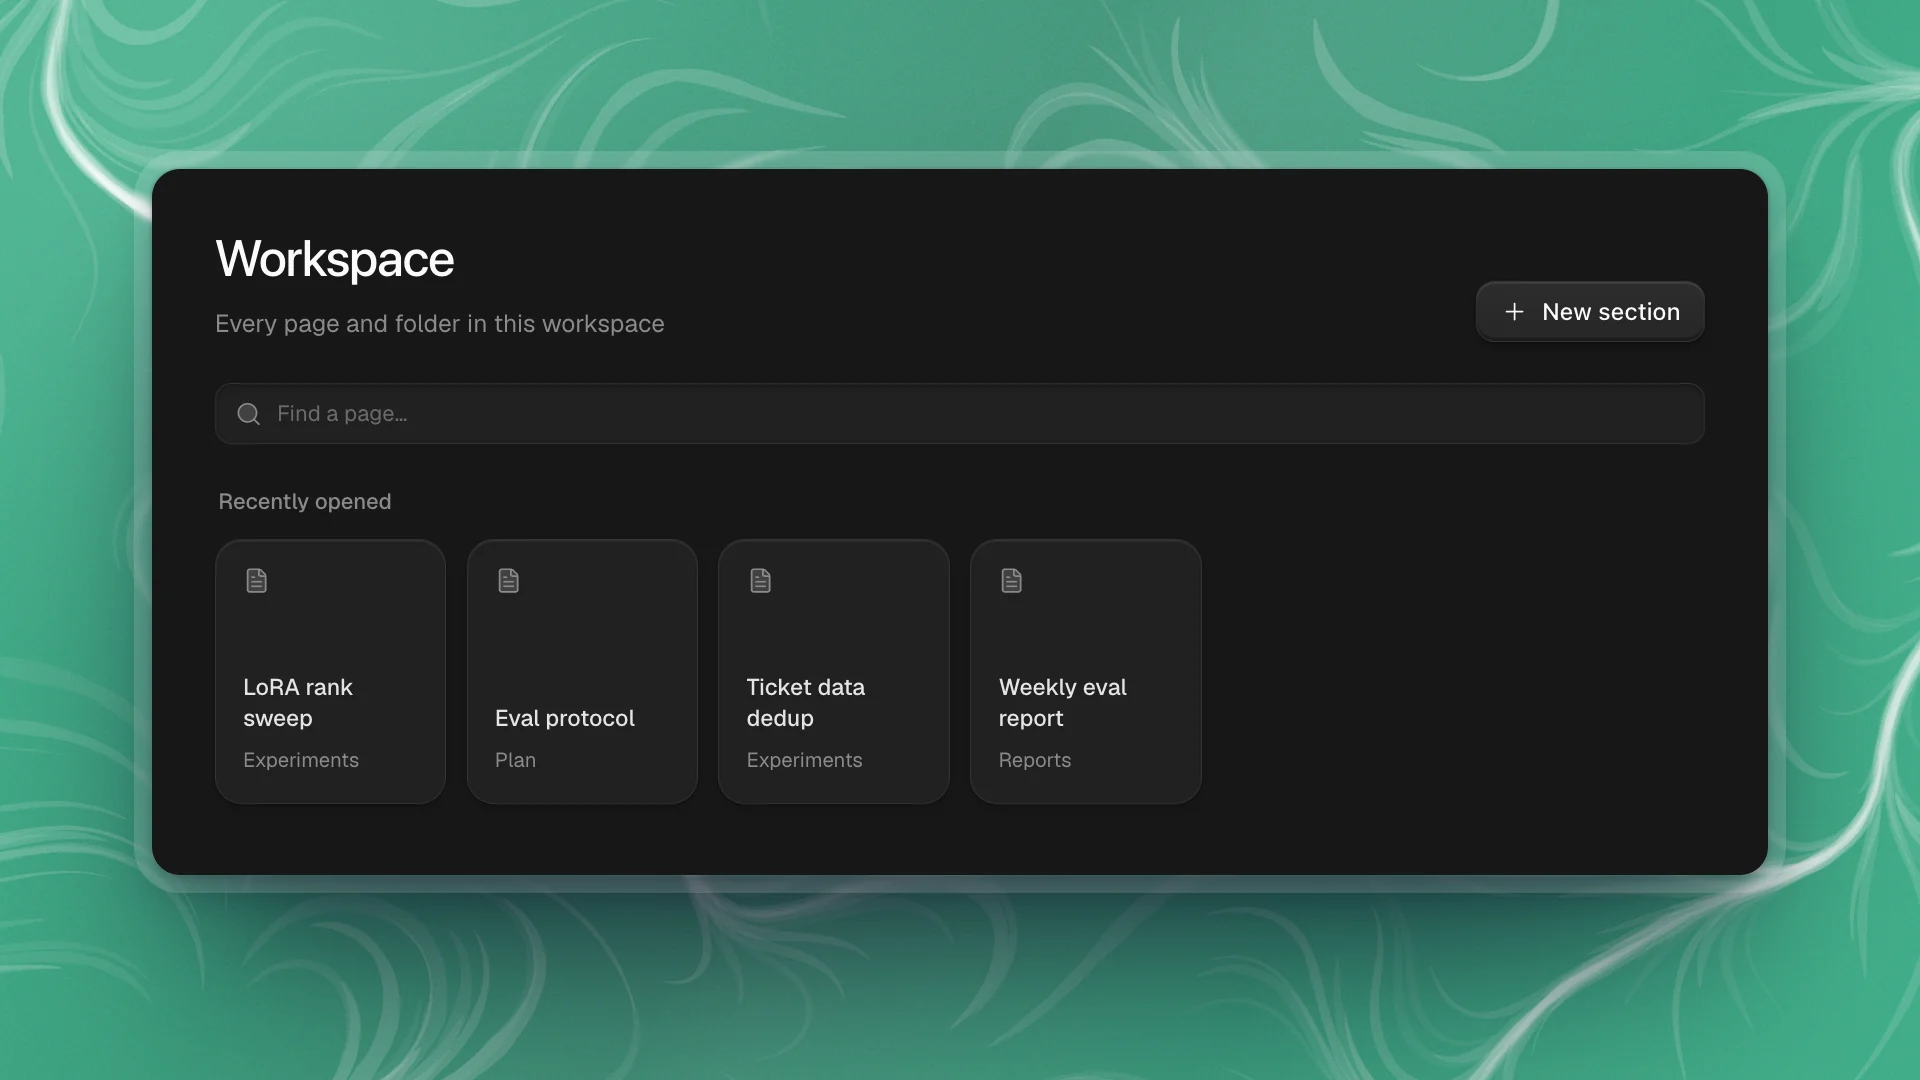Click Plan label under Eval protocol
This screenshot has width=1920, height=1080.
click(x=516, y=760)
